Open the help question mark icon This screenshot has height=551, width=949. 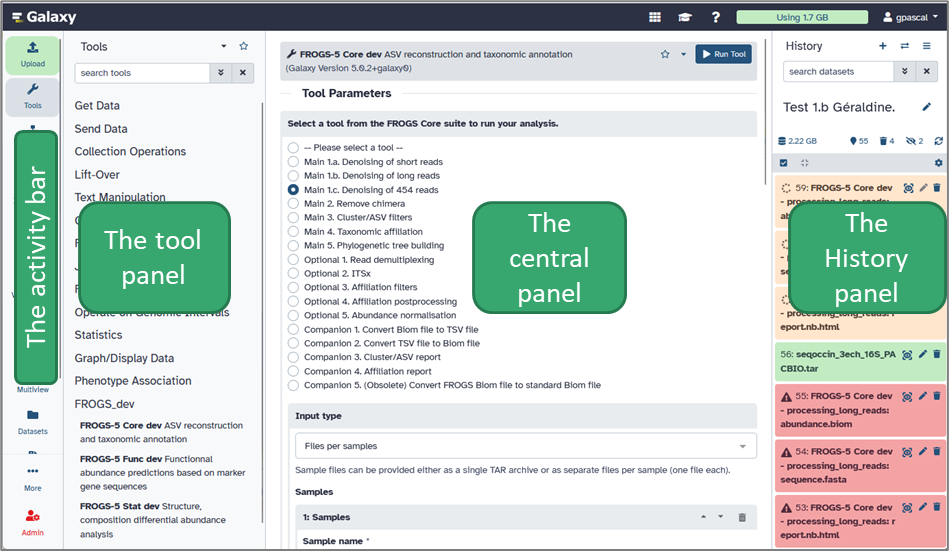[716, 17]
